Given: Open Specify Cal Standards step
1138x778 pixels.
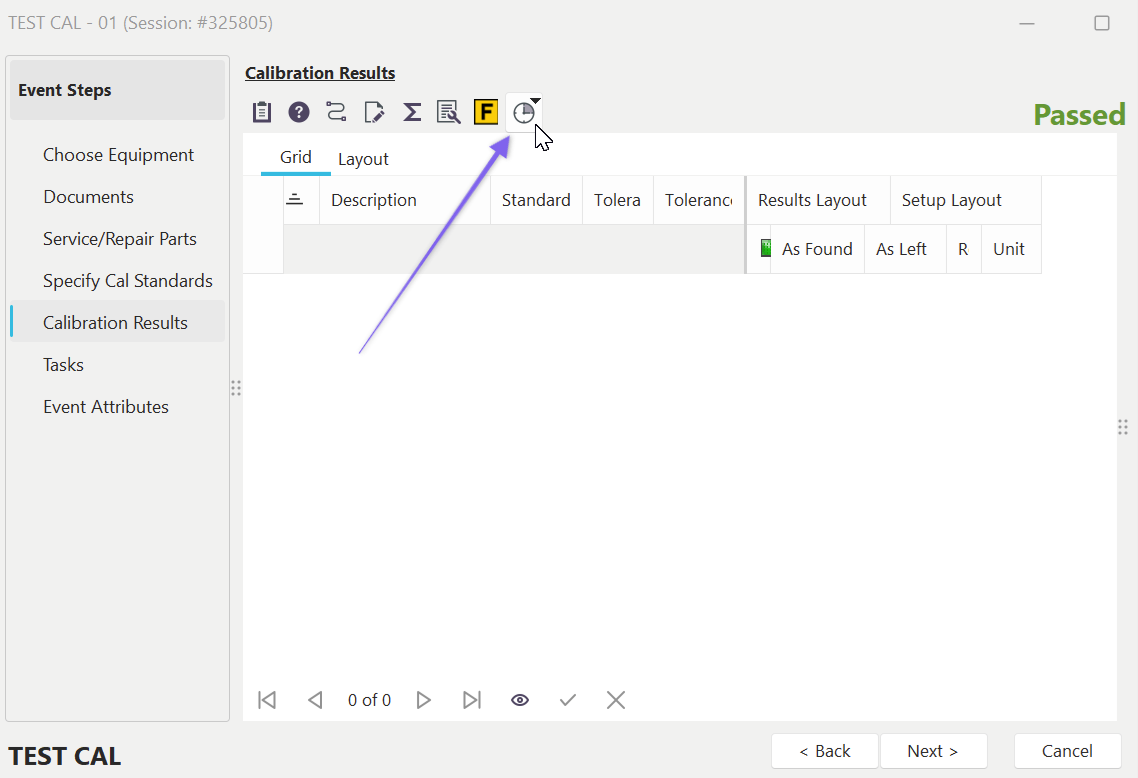Looking at the screenshot, I should [x=127, y=281].
